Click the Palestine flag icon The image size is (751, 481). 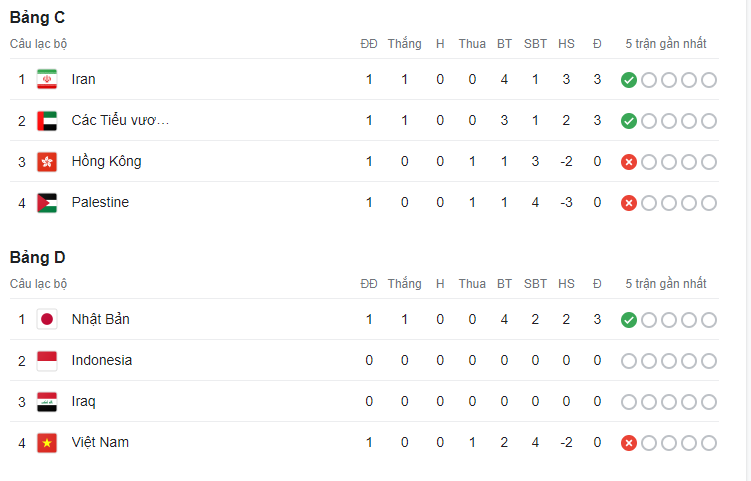pos(47,203)
